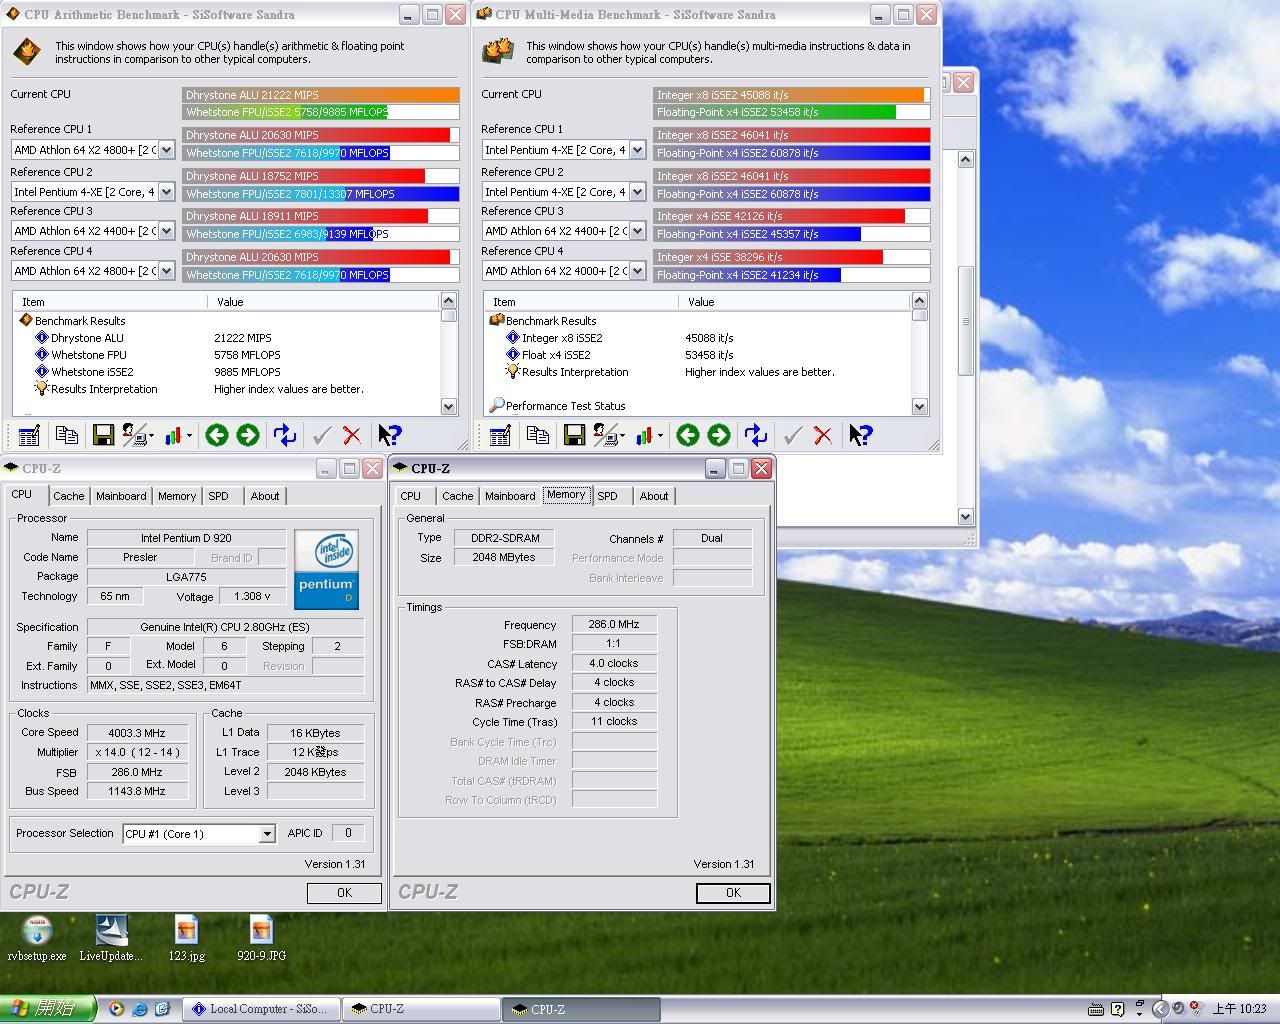
Task: Open Arithmetic Reference CPU 2 dropdown
Action: [167, 191]
